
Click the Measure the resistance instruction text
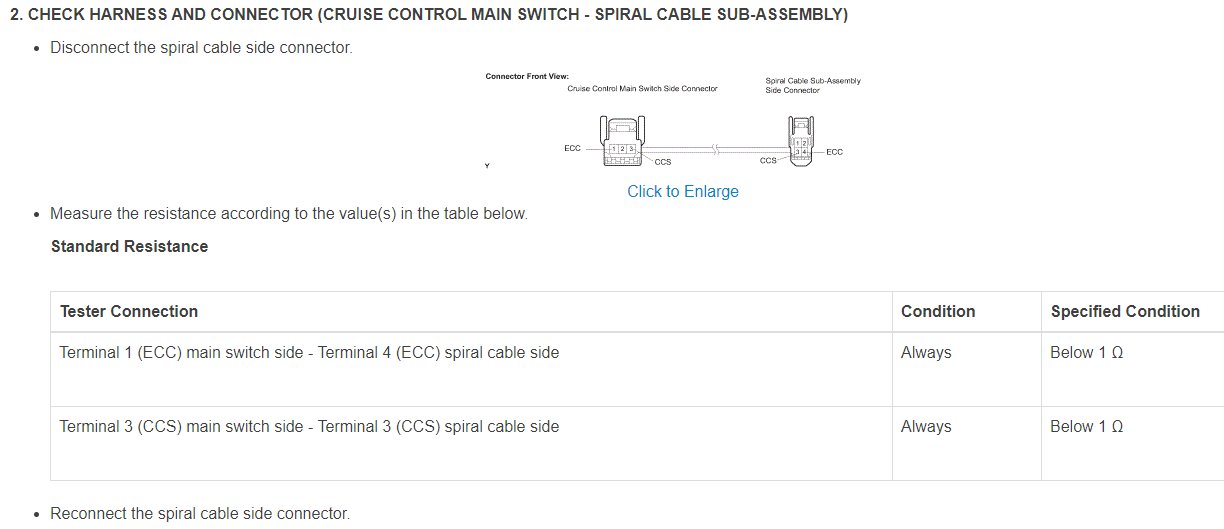click(289, 213)
